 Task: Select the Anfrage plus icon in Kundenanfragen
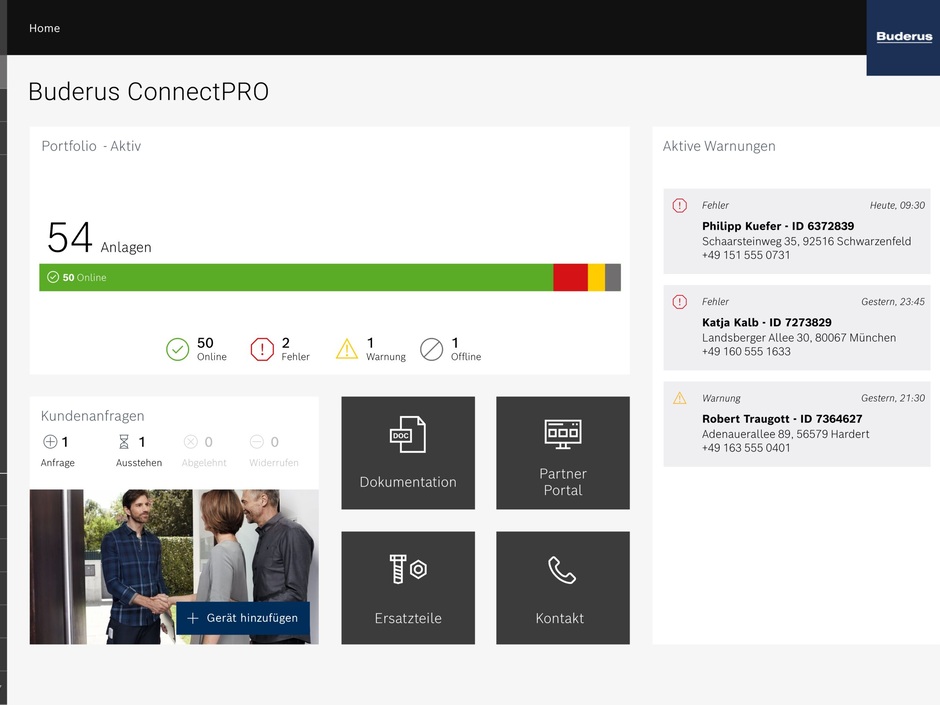(50, 442)
